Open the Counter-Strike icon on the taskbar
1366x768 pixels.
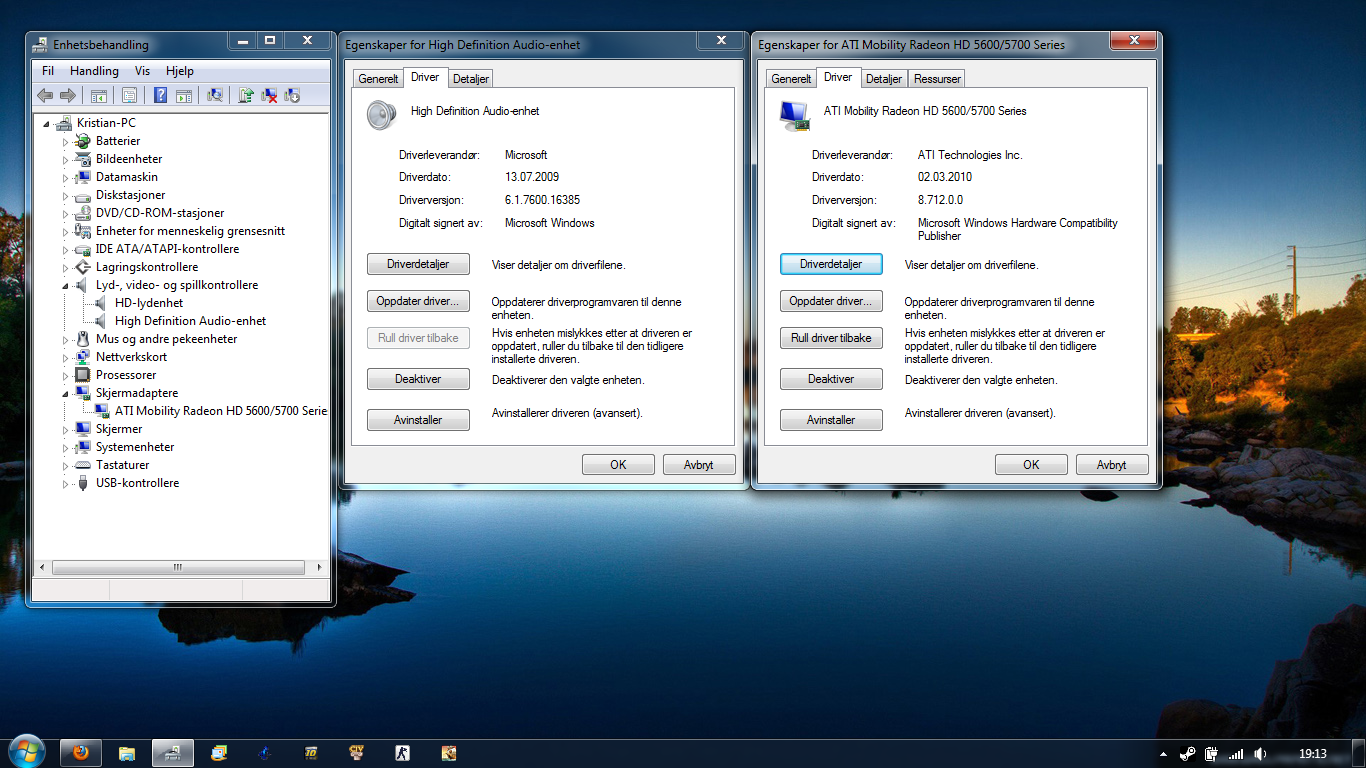pyautogui.click(x=402, y=753)
